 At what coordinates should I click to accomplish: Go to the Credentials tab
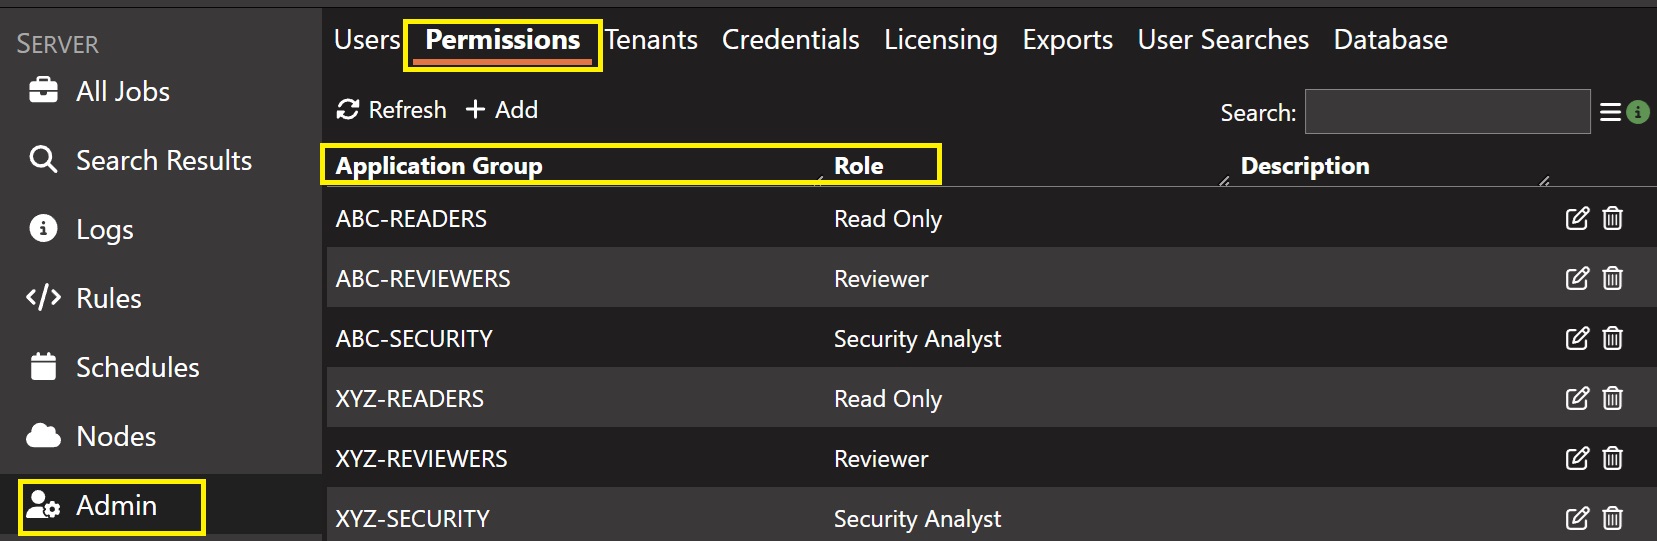click(790, 40)
